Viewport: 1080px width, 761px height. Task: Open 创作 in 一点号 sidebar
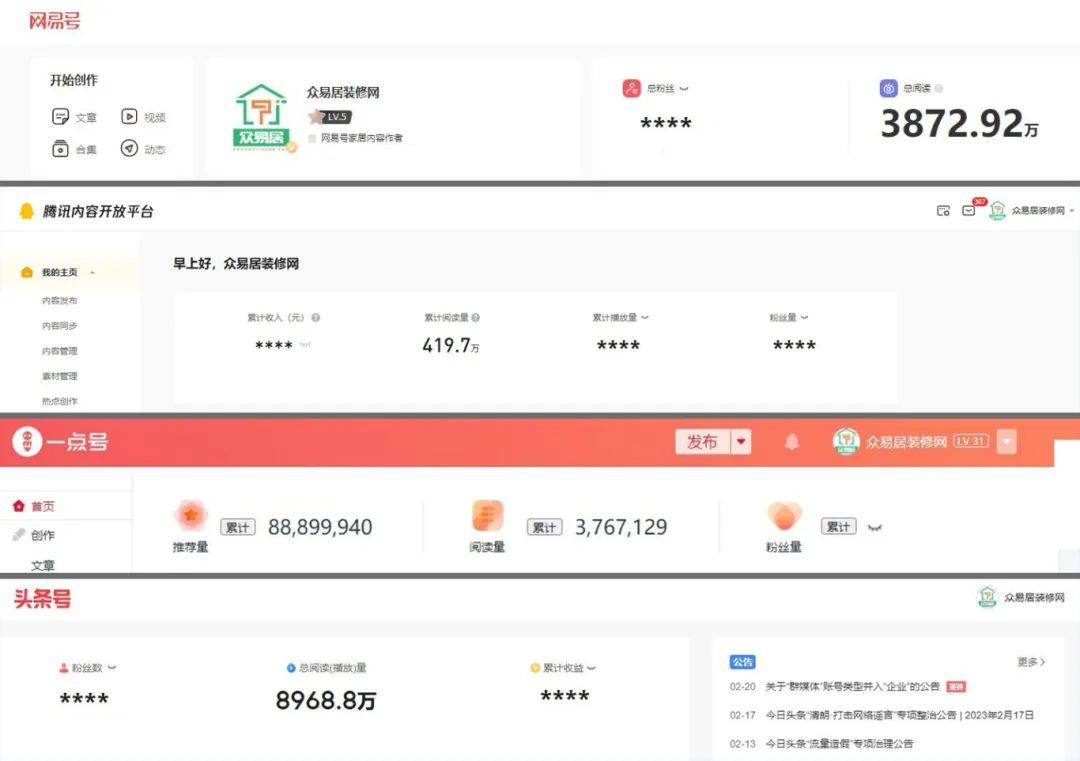(x=34, y=535)
